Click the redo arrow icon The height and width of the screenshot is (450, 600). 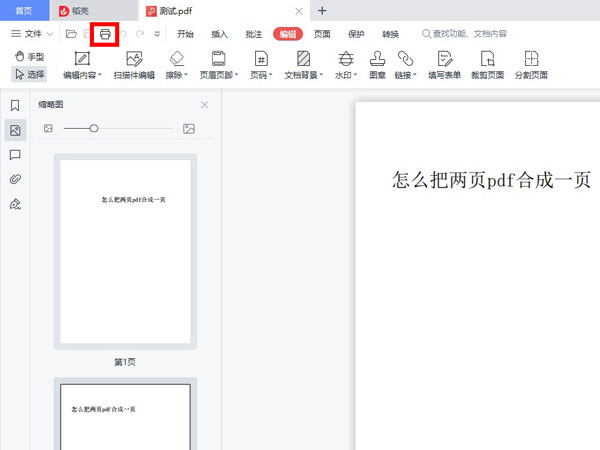[x=140, y=34]
